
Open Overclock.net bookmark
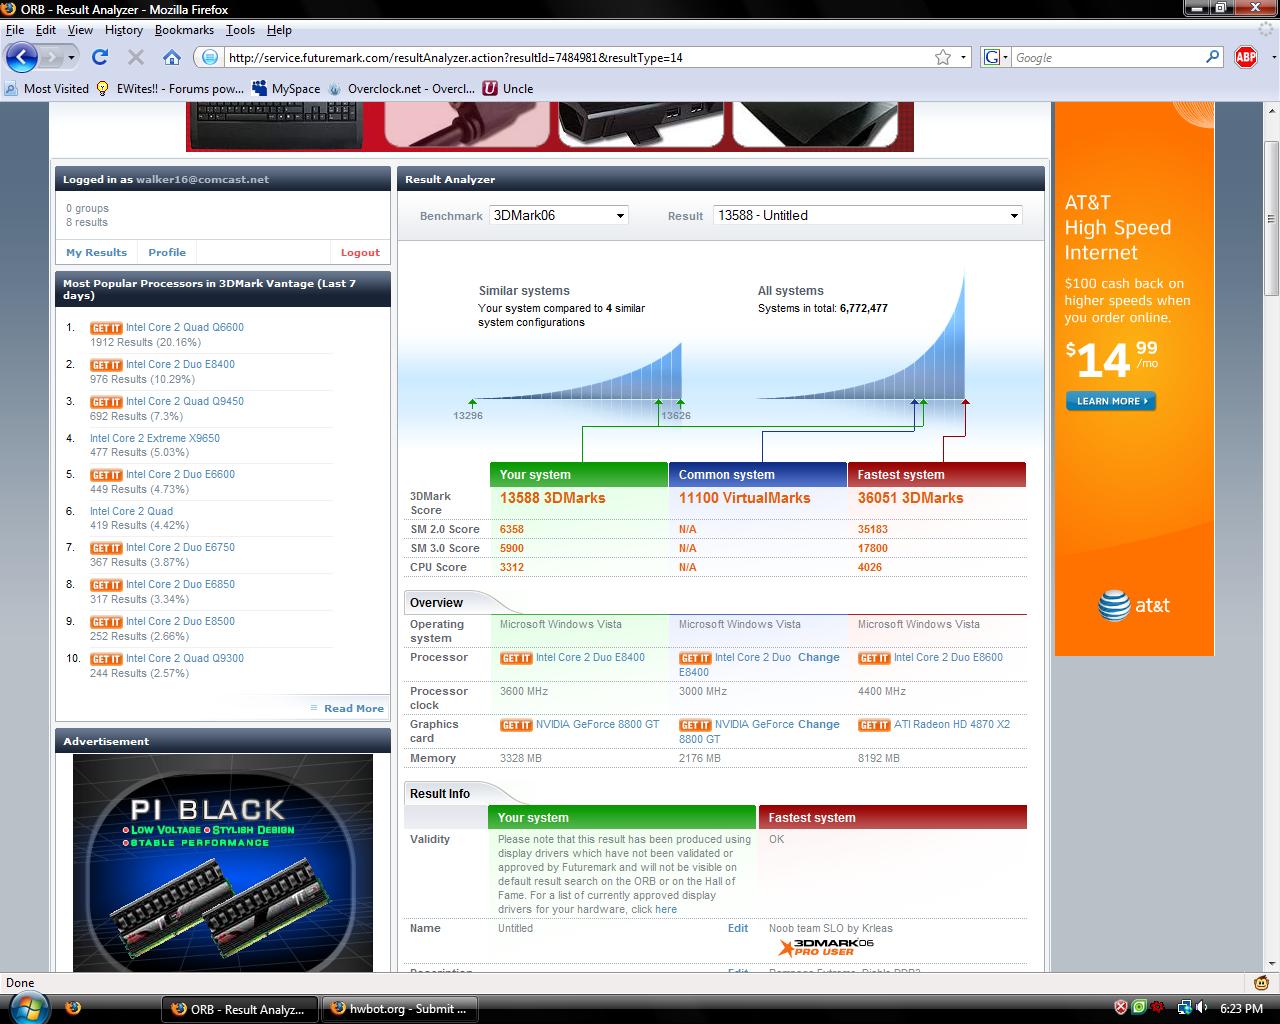401,88
